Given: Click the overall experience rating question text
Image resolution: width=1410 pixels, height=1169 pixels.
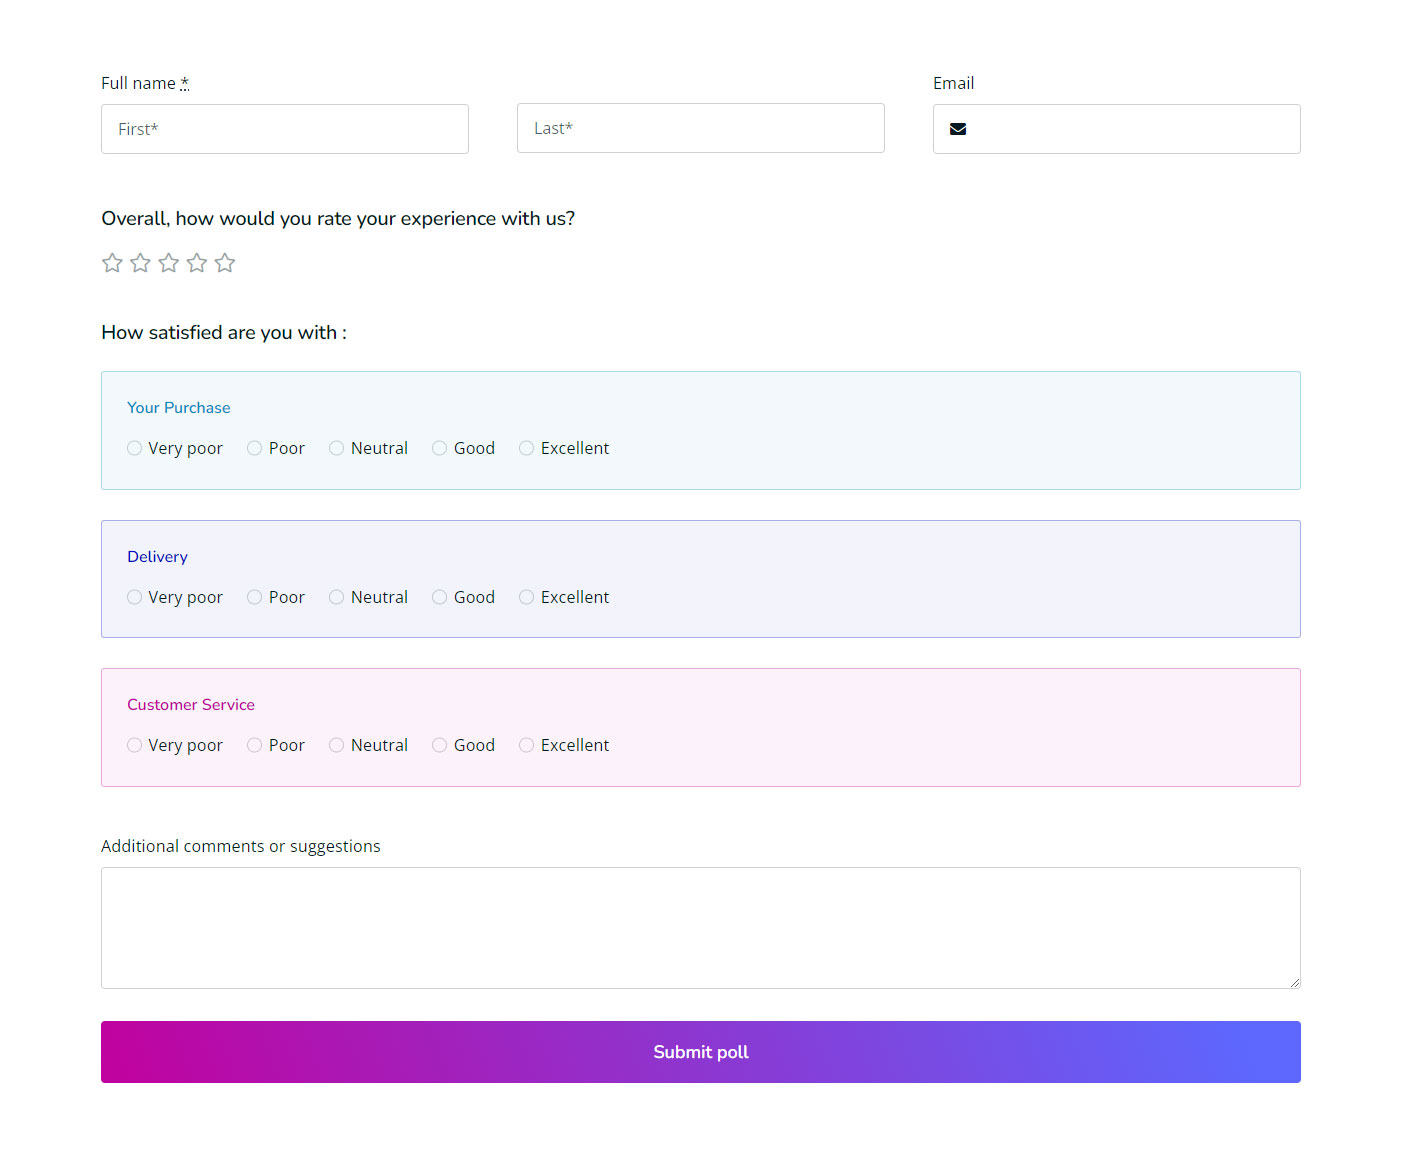Looking at the screenshot, I should 338,219.
